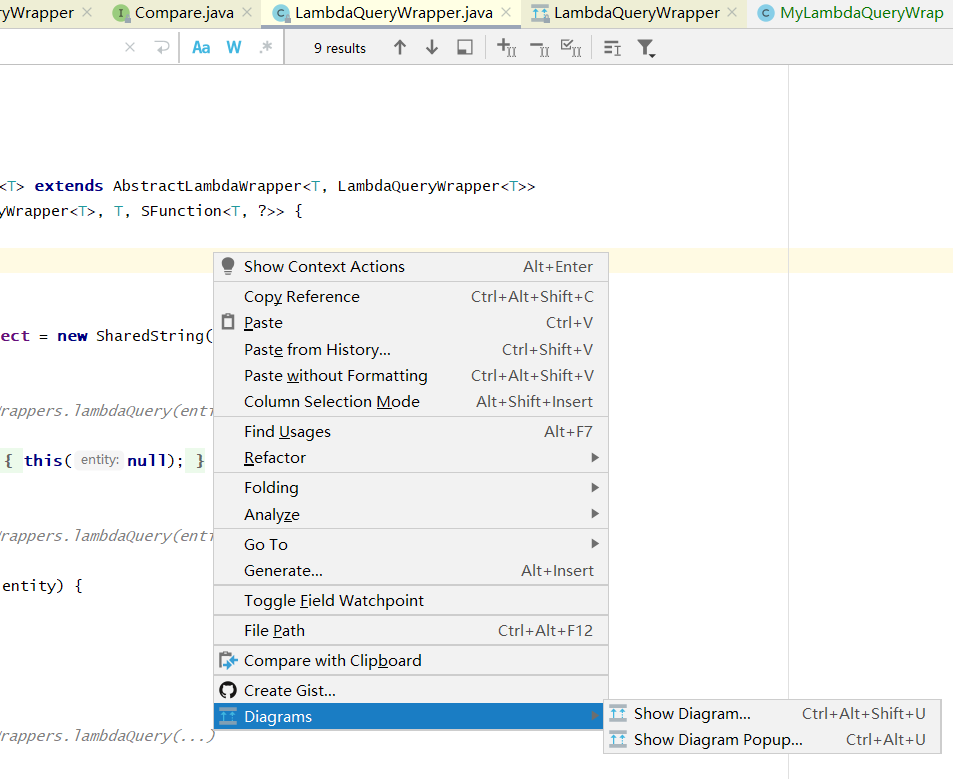Click the diagram icon beside Diagrams
The height and width of the screenshot is (779, 953).
(228, 716)
